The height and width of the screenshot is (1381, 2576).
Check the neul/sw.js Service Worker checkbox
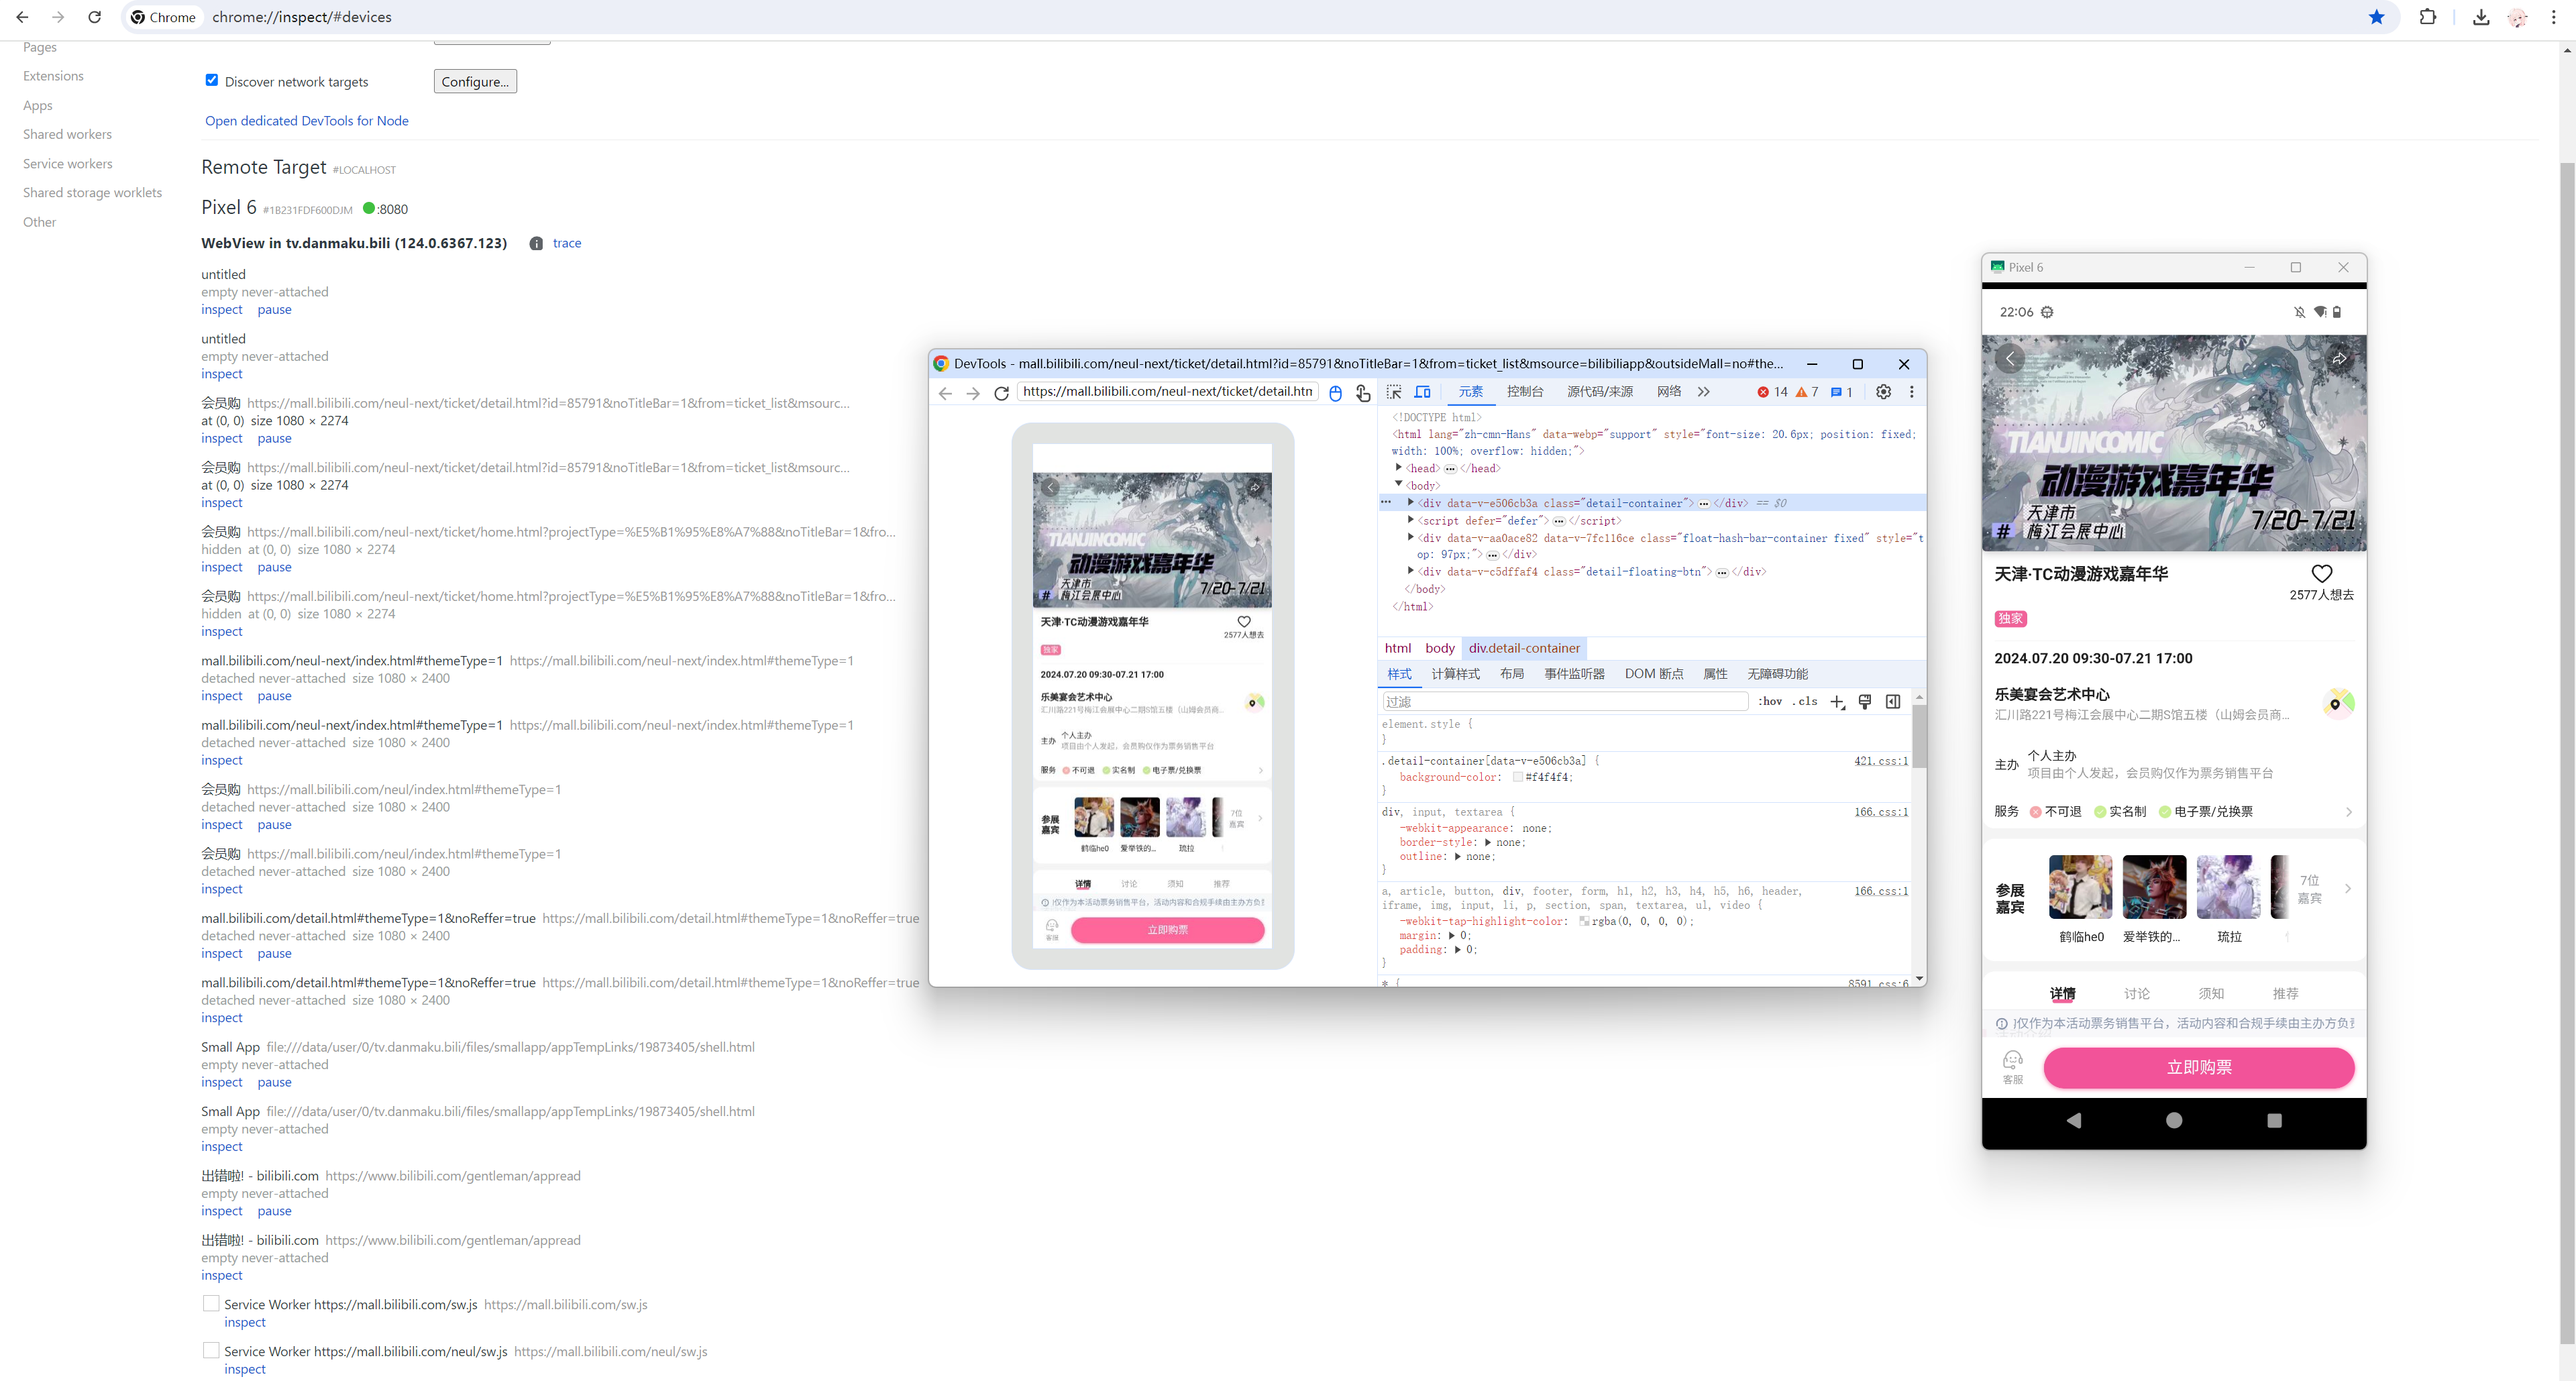(x=211, y=1350)
